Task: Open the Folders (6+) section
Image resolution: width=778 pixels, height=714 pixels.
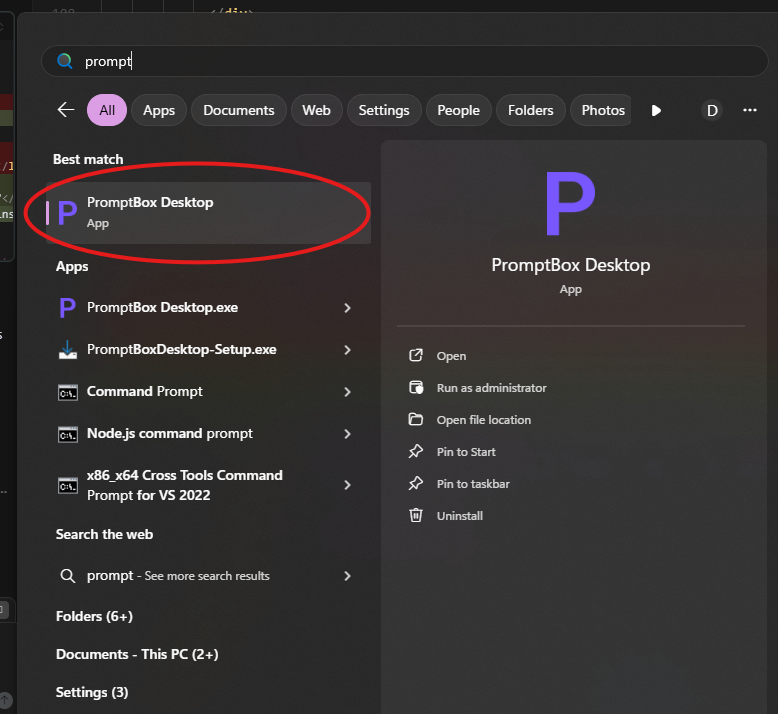Action: click(94, 616)
